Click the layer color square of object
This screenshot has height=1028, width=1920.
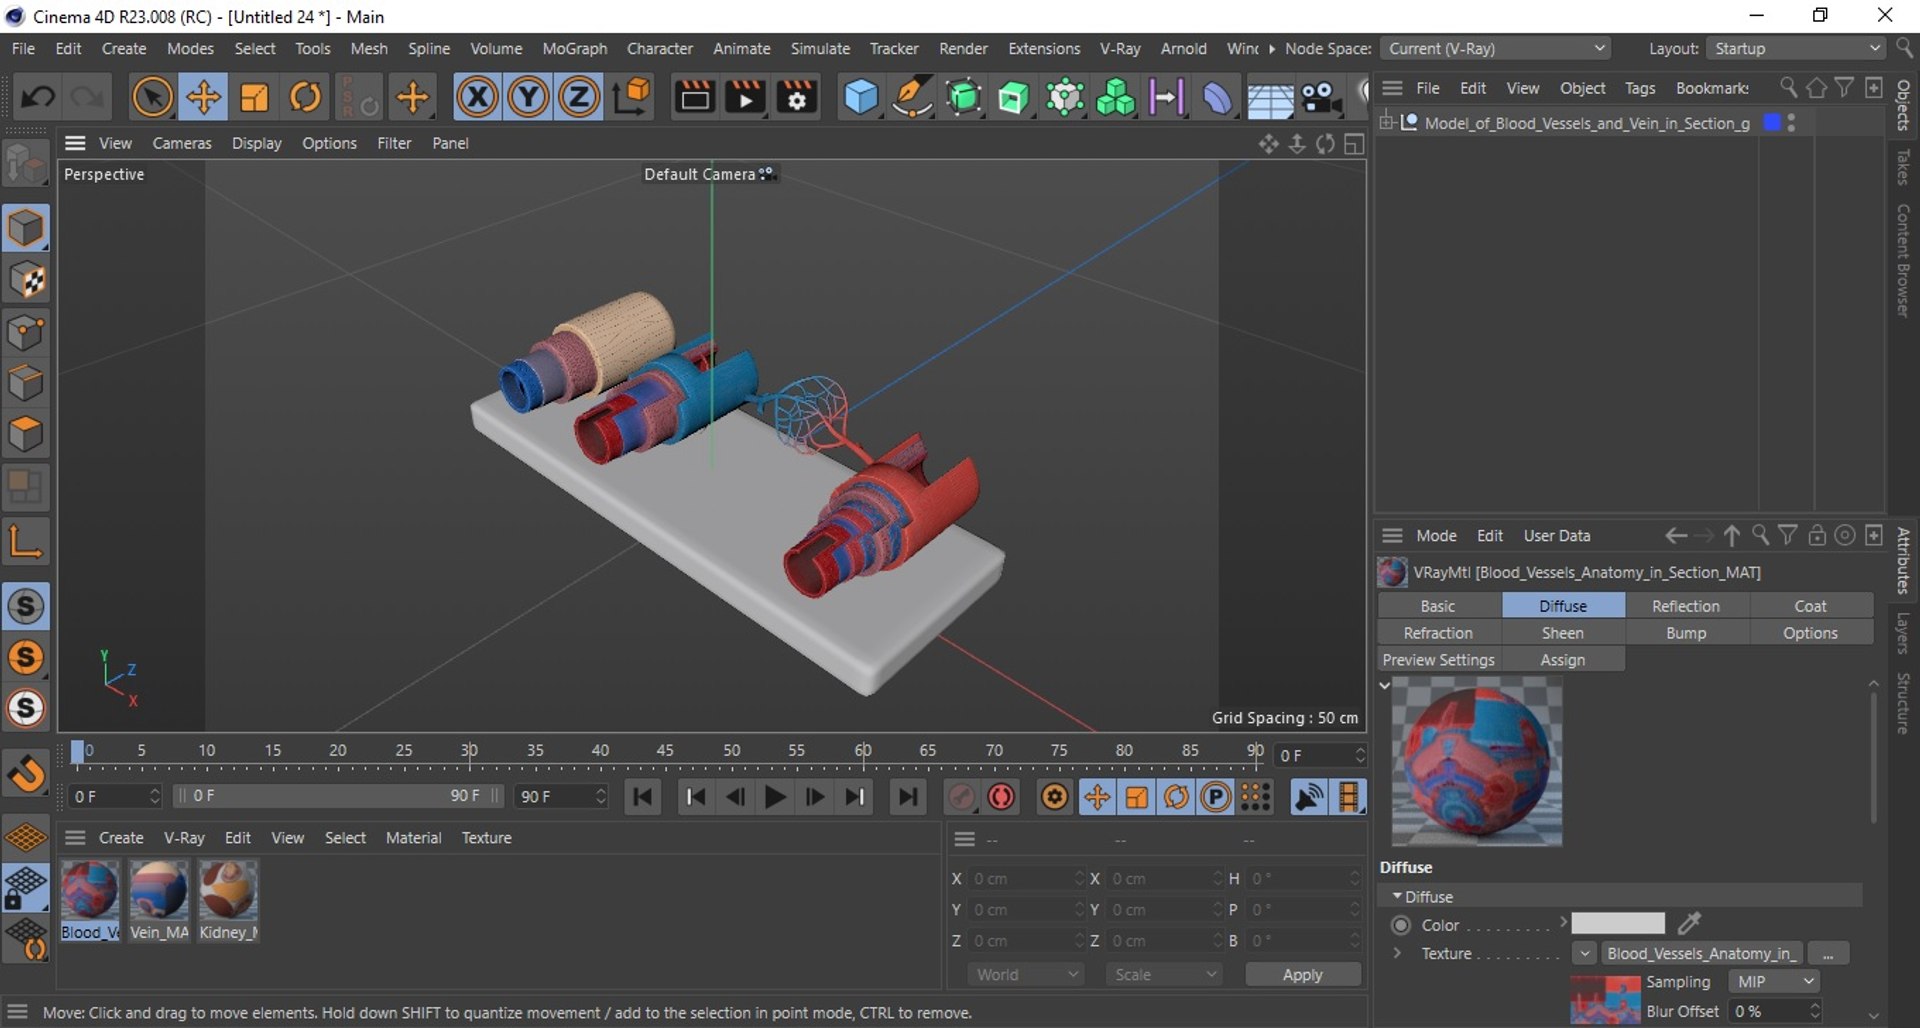click(1772, 123)
